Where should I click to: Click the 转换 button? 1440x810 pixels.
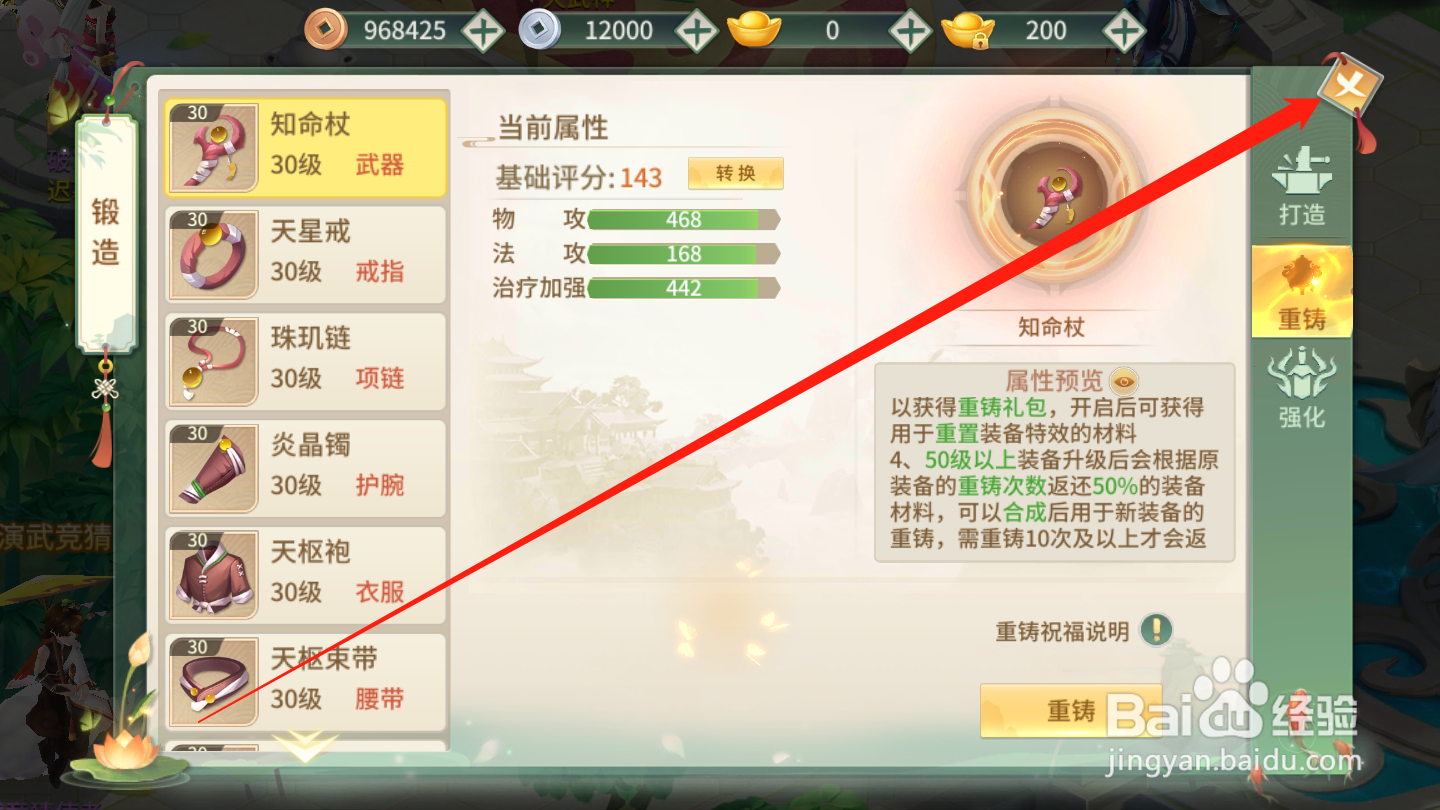pos(735,174)
